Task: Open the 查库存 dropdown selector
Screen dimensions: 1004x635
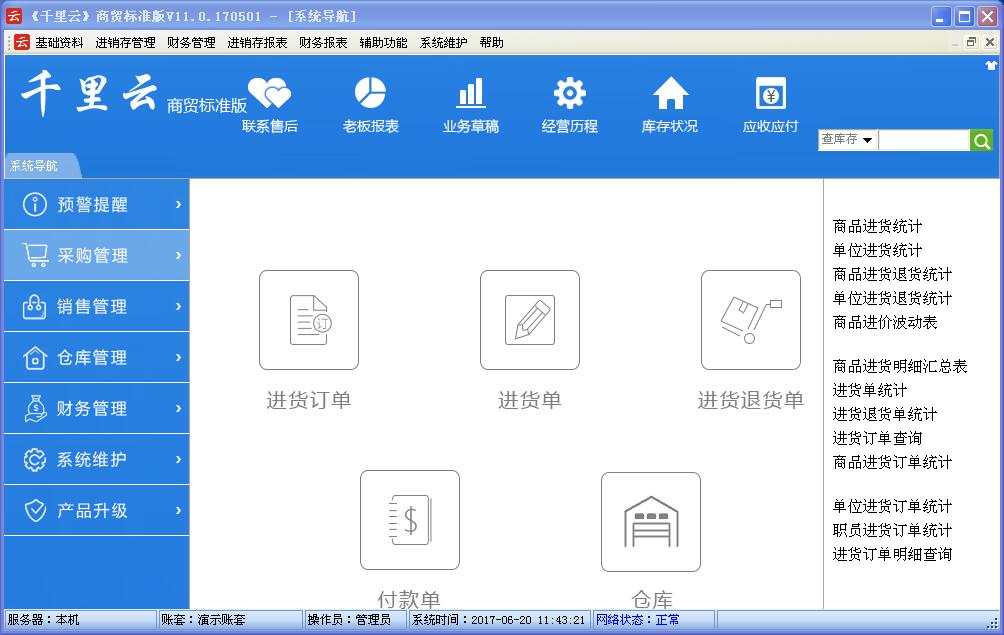Action: (847, 140)
